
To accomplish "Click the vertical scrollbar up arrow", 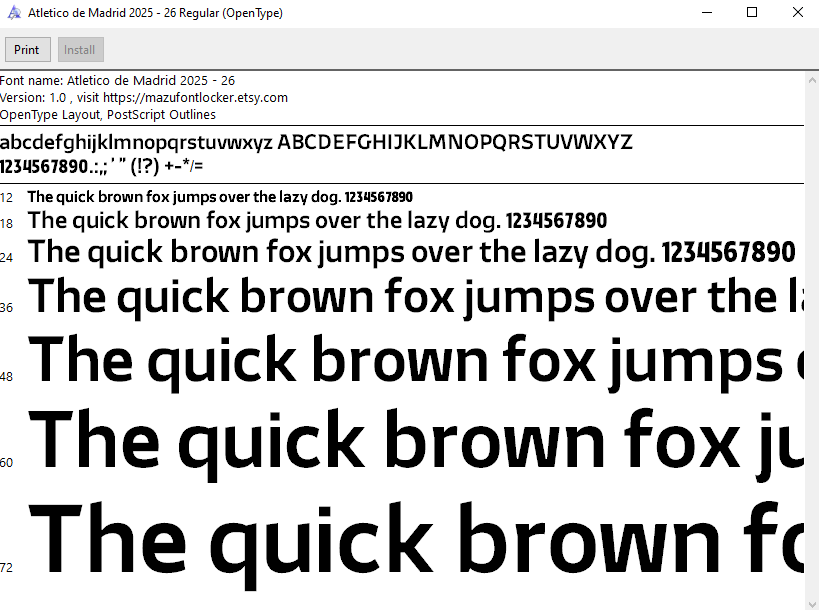I will coord(811,78).
